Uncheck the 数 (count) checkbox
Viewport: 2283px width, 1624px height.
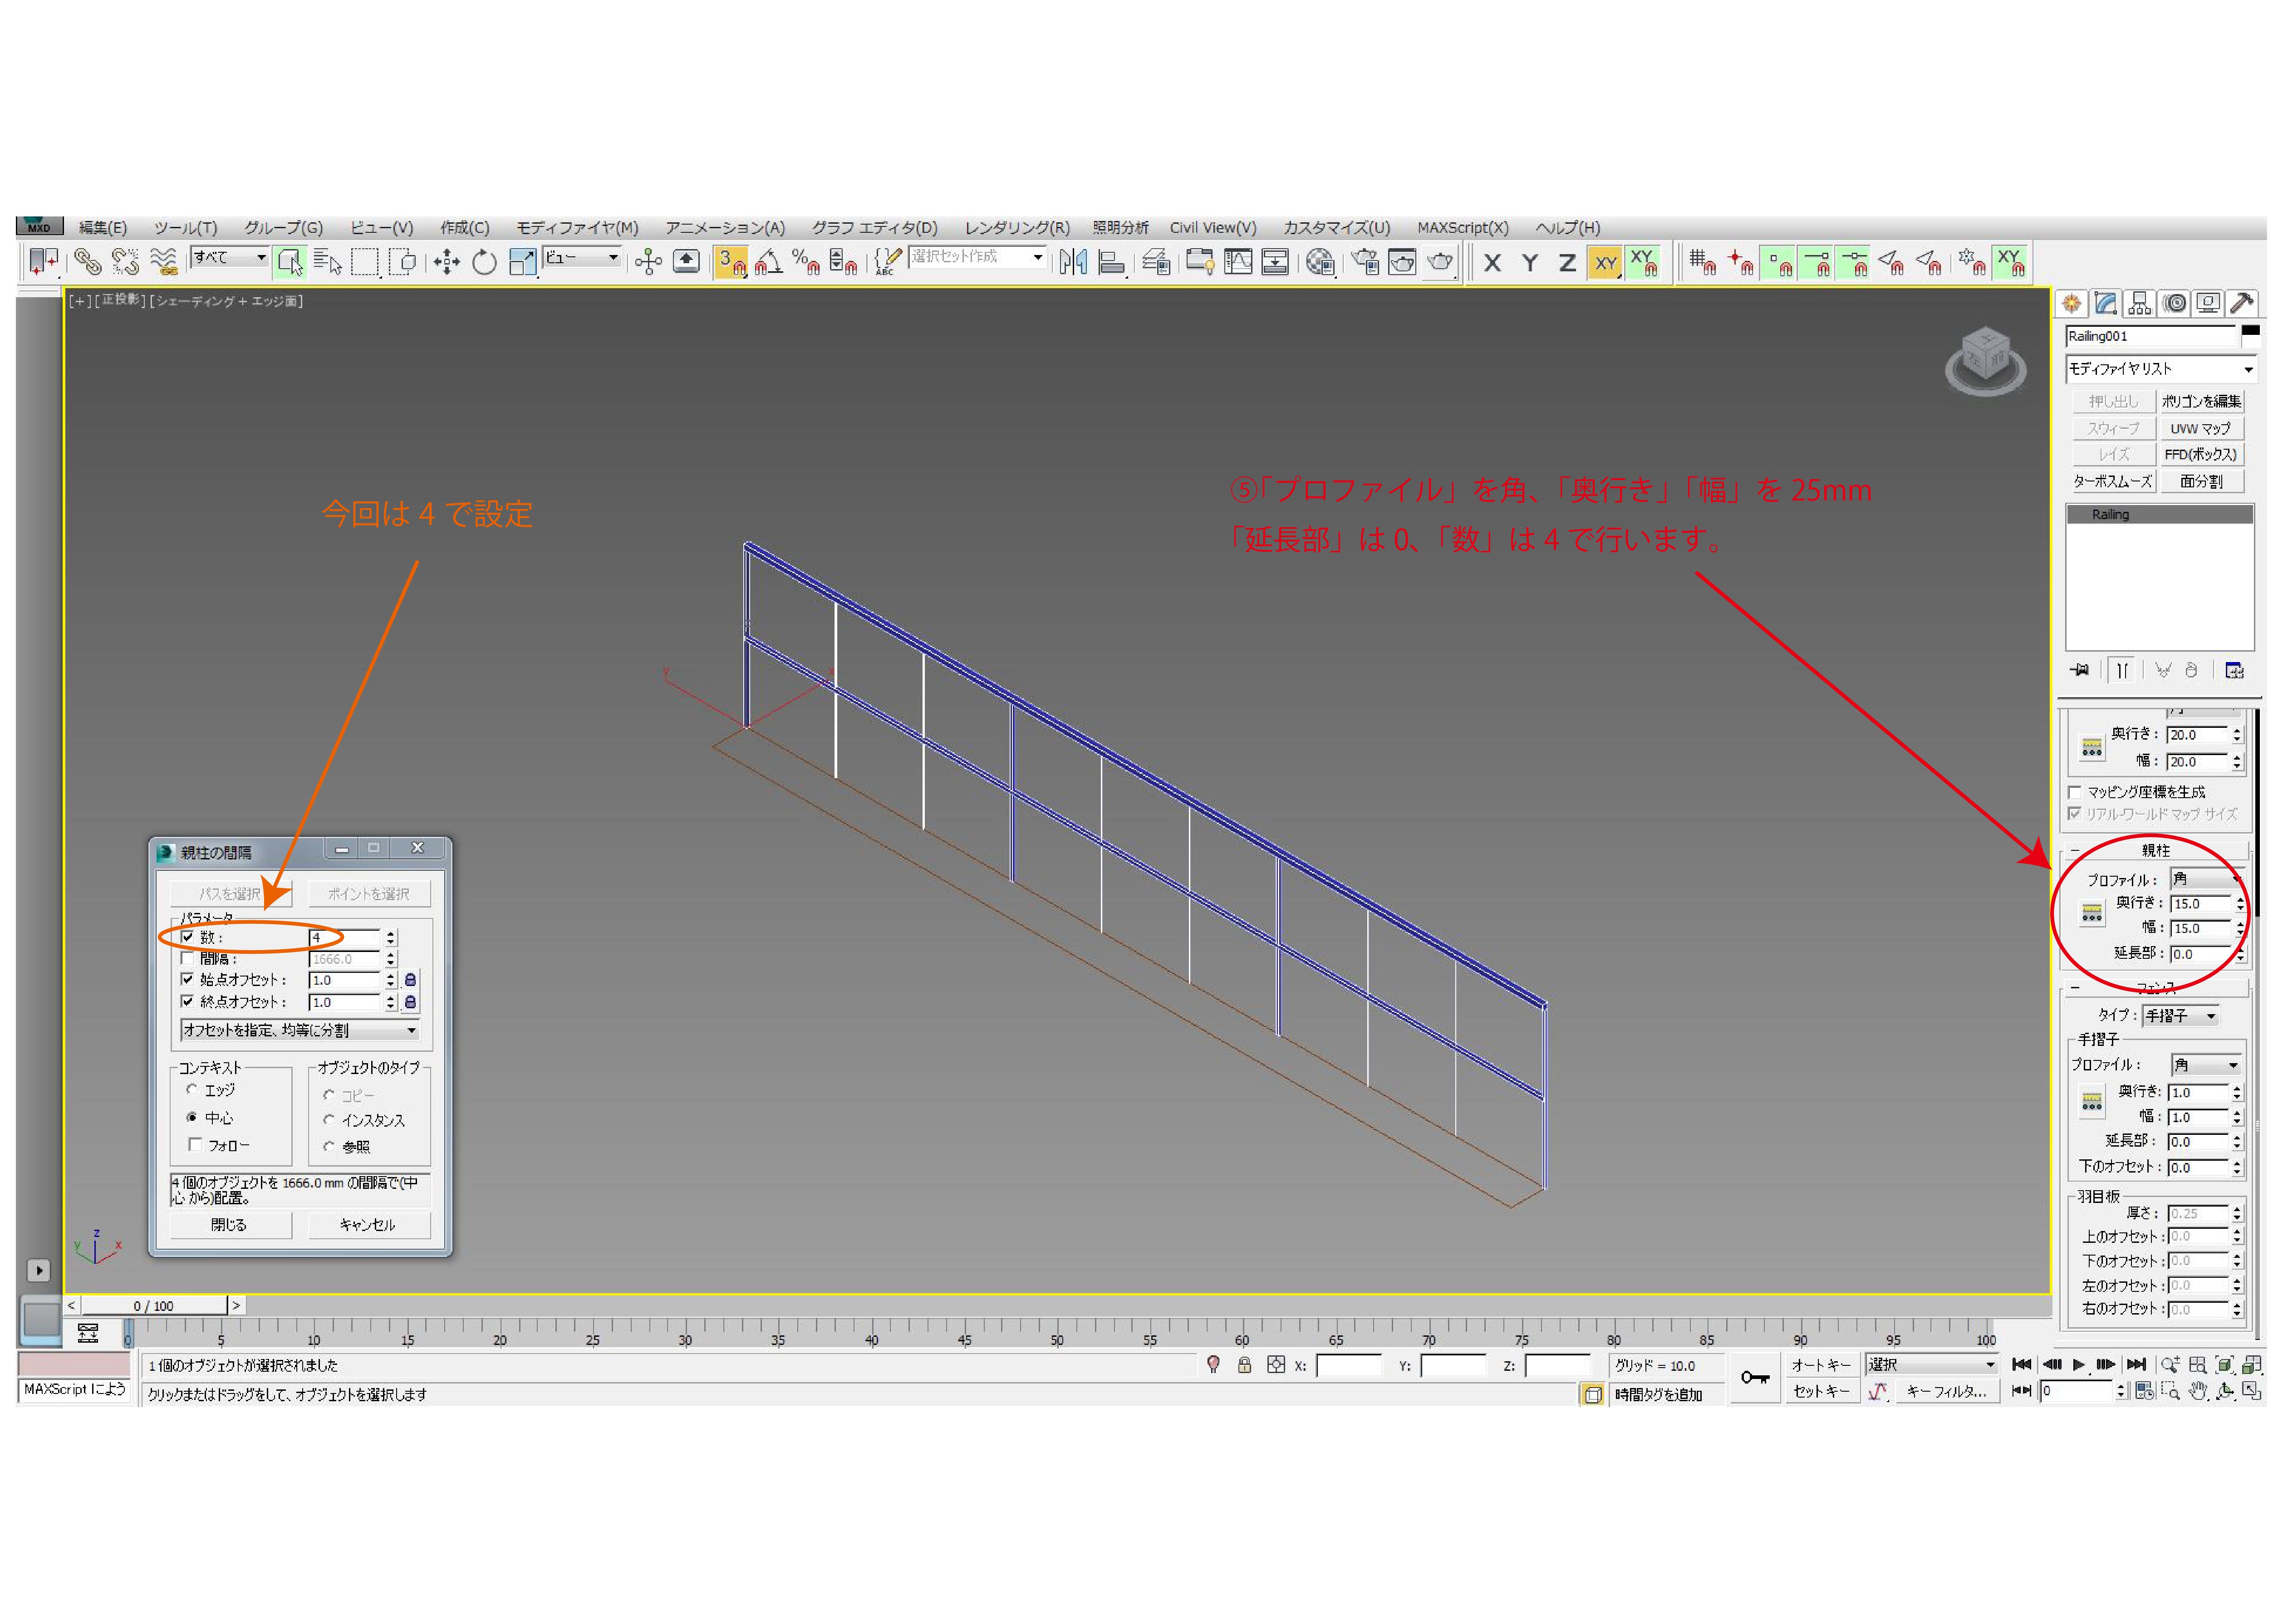(187, 937)
